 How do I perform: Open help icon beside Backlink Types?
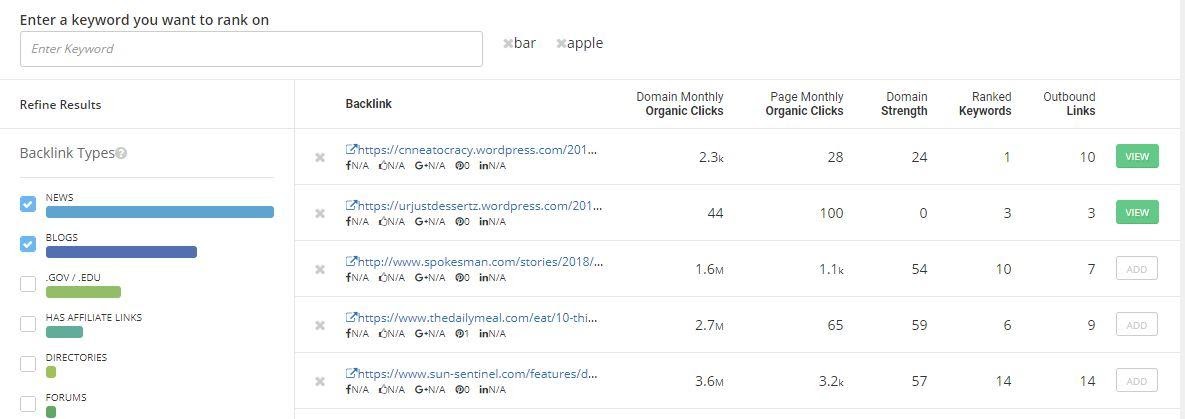121,154
